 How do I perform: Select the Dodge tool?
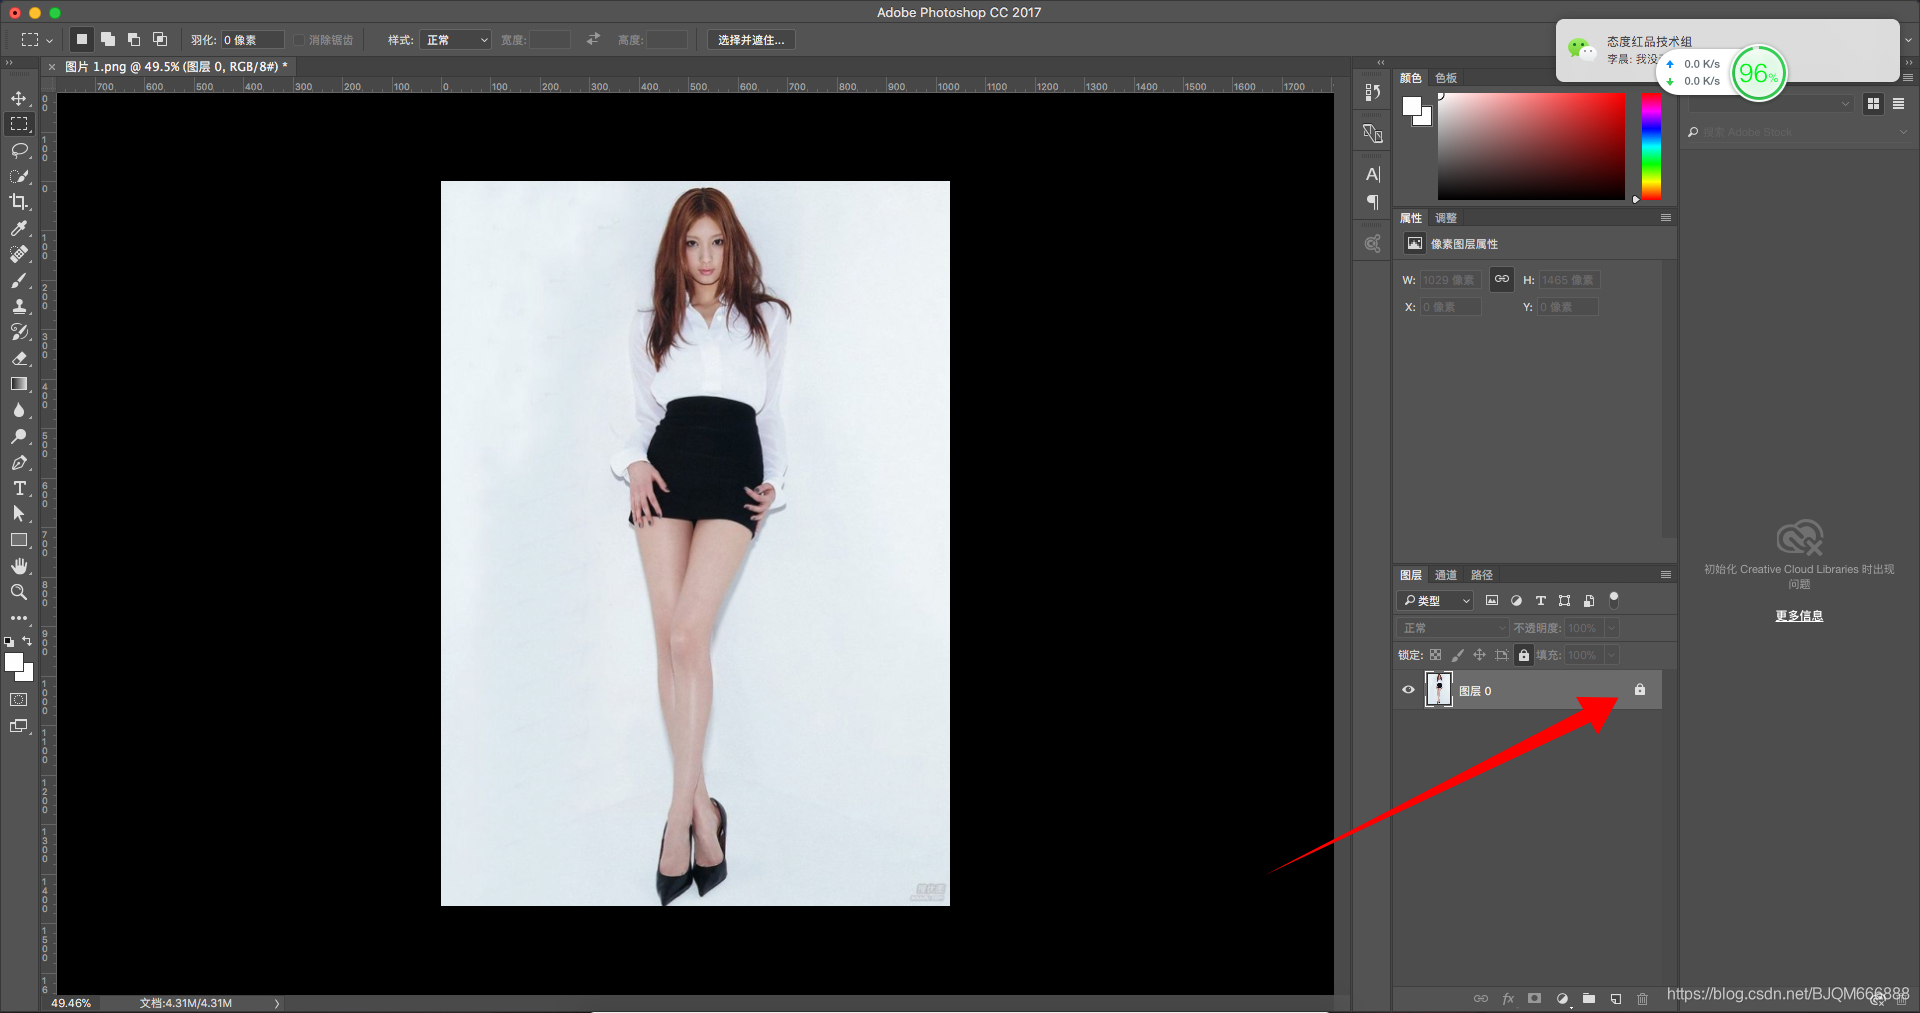(x=19, y=436)
